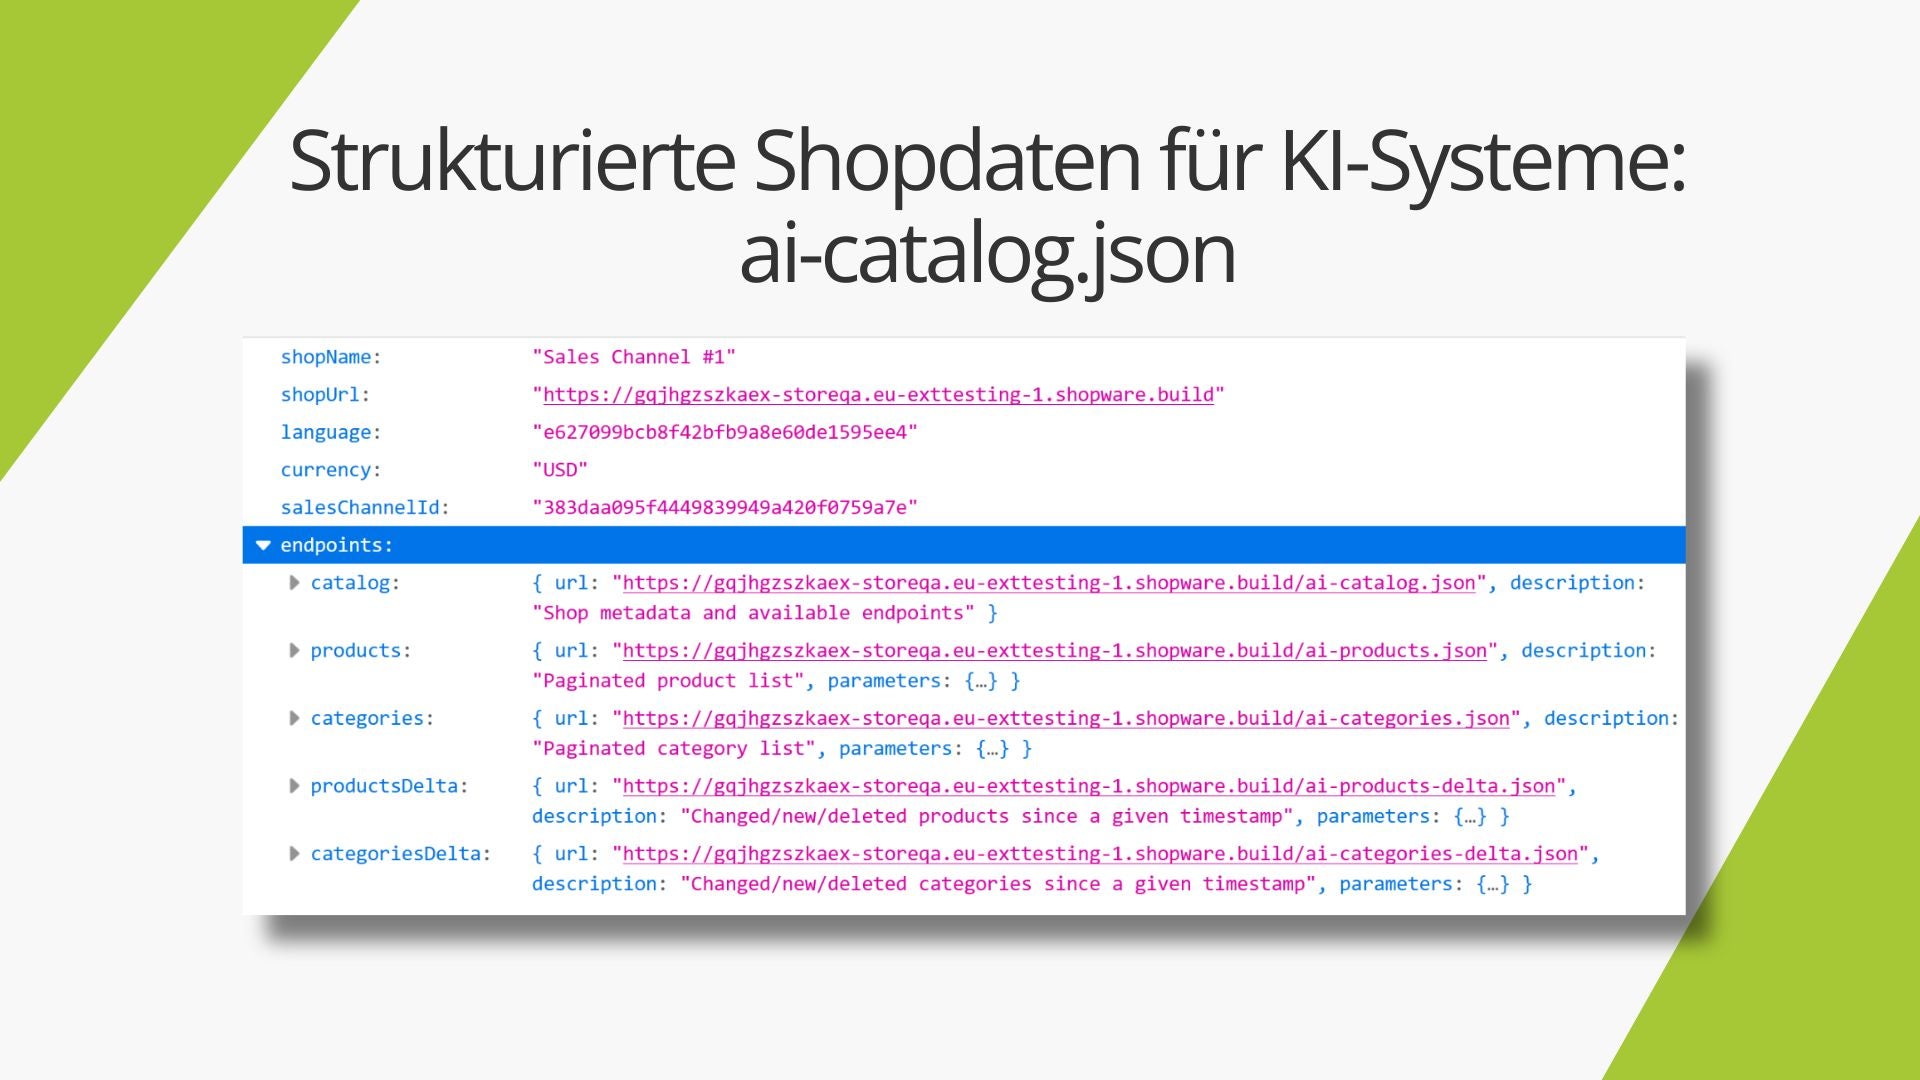
Task: Select the currency key
Action: (x=330, y=470)
